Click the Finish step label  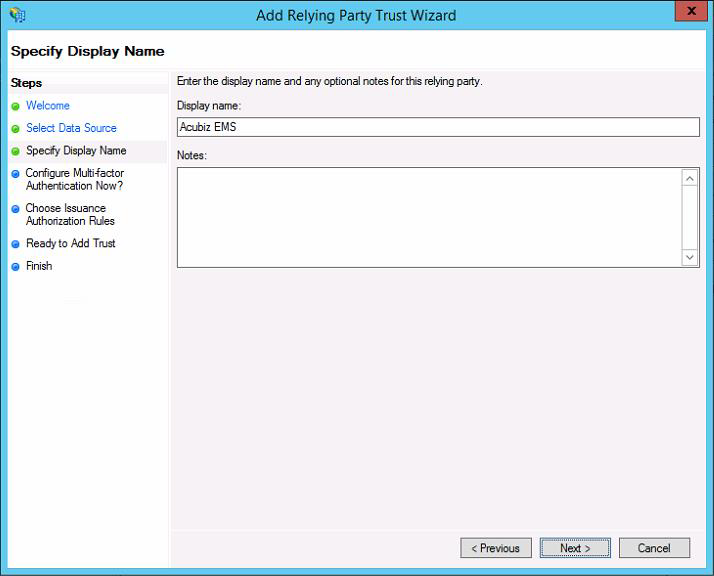click(39, 266)
